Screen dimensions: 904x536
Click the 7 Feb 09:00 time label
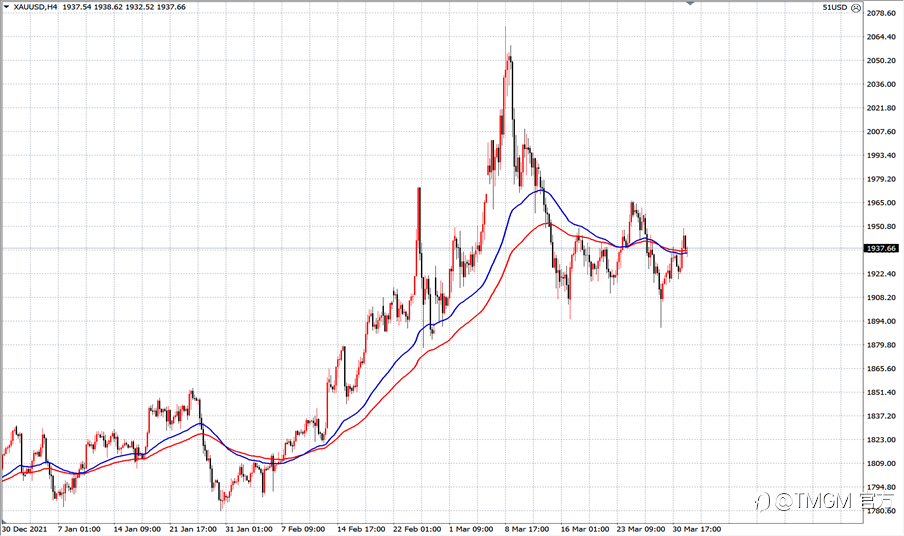pyautogui.click(x=303, y=529)
